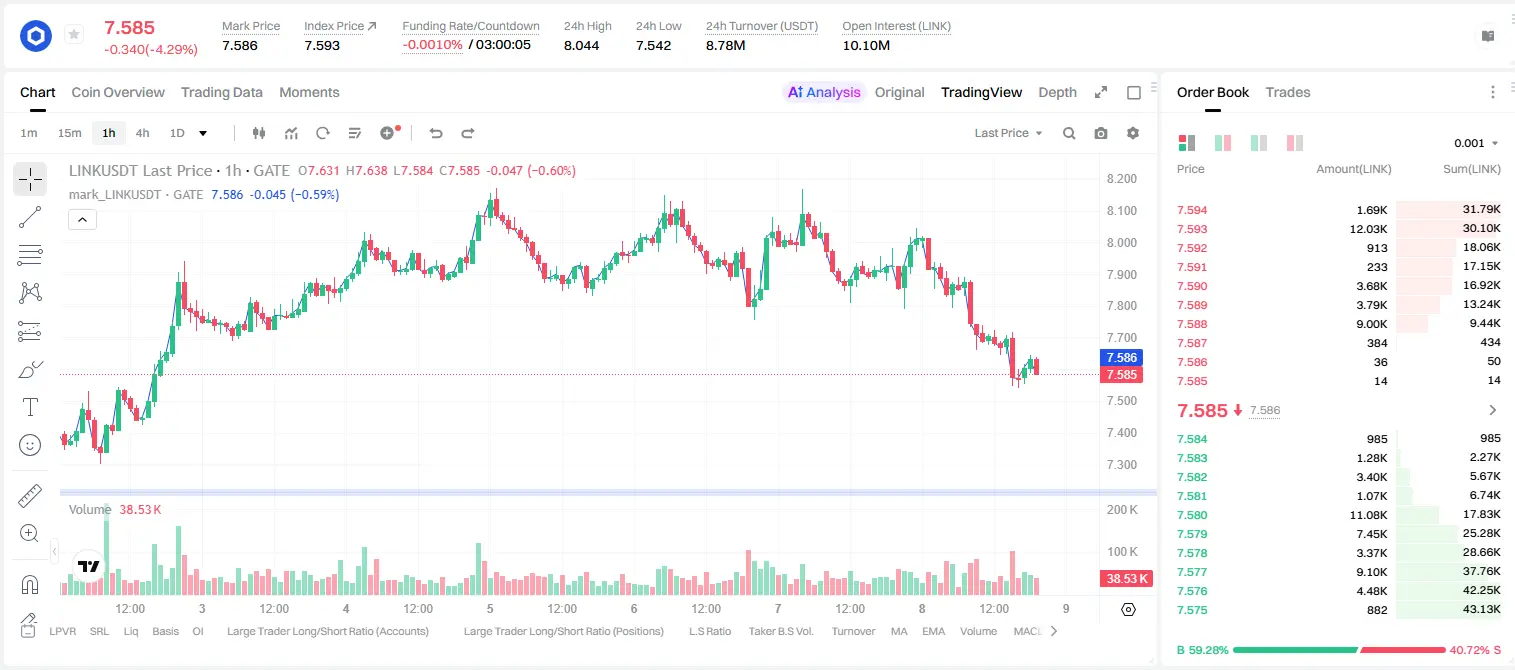Open the Last Price dropdown
Image resolution: width=1515 pixels, height=670 pixels.
pyautogui.click(x=1008, y=133)
